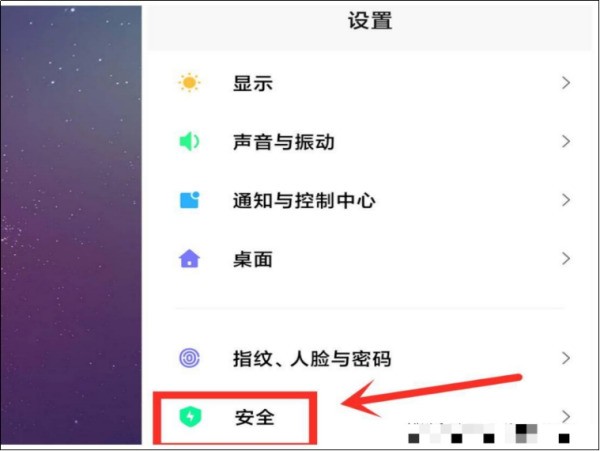The image size is (600, 451).
Task: Expand the 安全 row chevron
Action: [566, 416]
